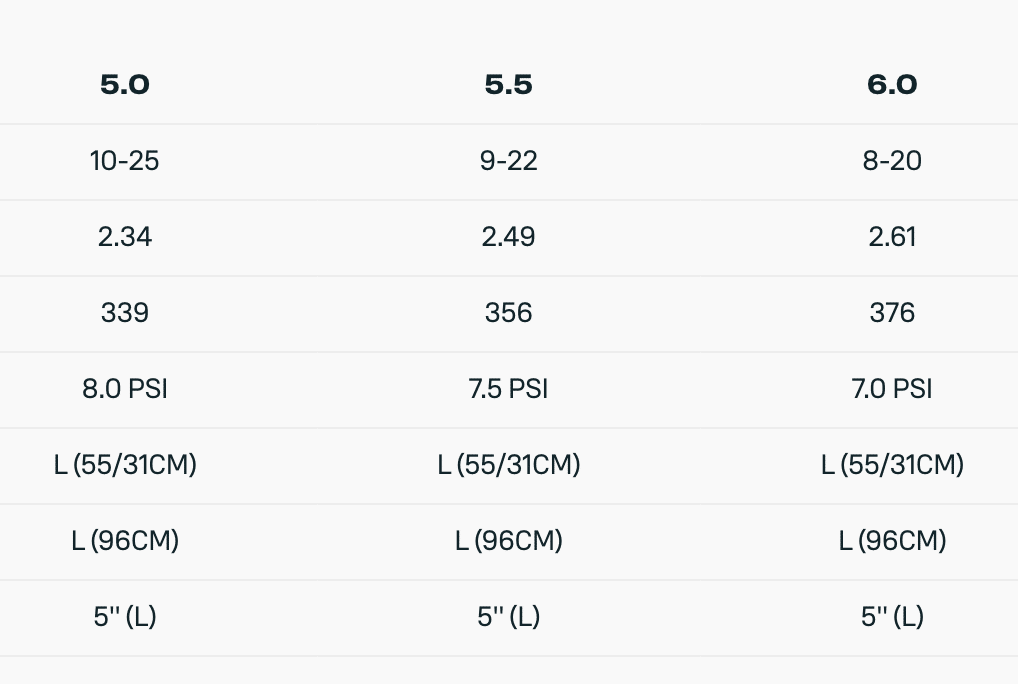Viewport: 1018px width, 684px height.
Task: Select the 10-25 cell
Action: pos(125,161)
